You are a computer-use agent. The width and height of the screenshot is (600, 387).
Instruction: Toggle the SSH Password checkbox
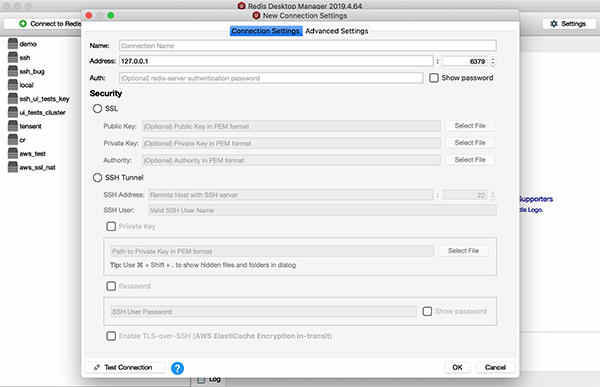pyautogui.click(x=111, y=286)
